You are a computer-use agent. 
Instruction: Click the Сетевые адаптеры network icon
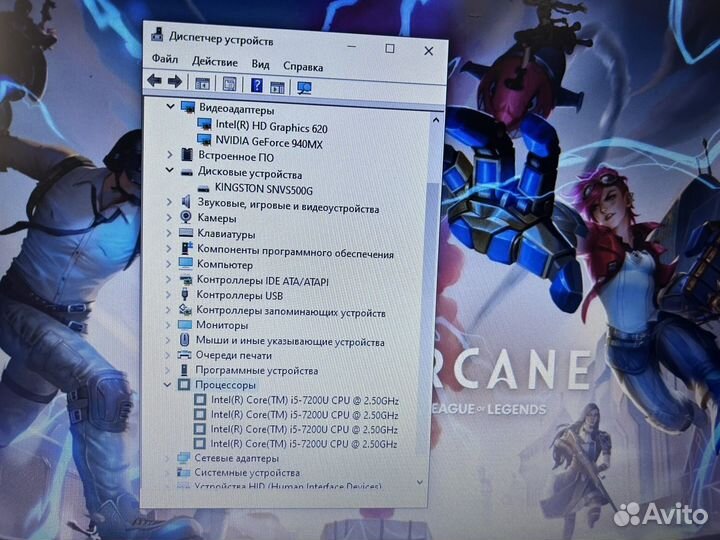[x=183, y=458]
